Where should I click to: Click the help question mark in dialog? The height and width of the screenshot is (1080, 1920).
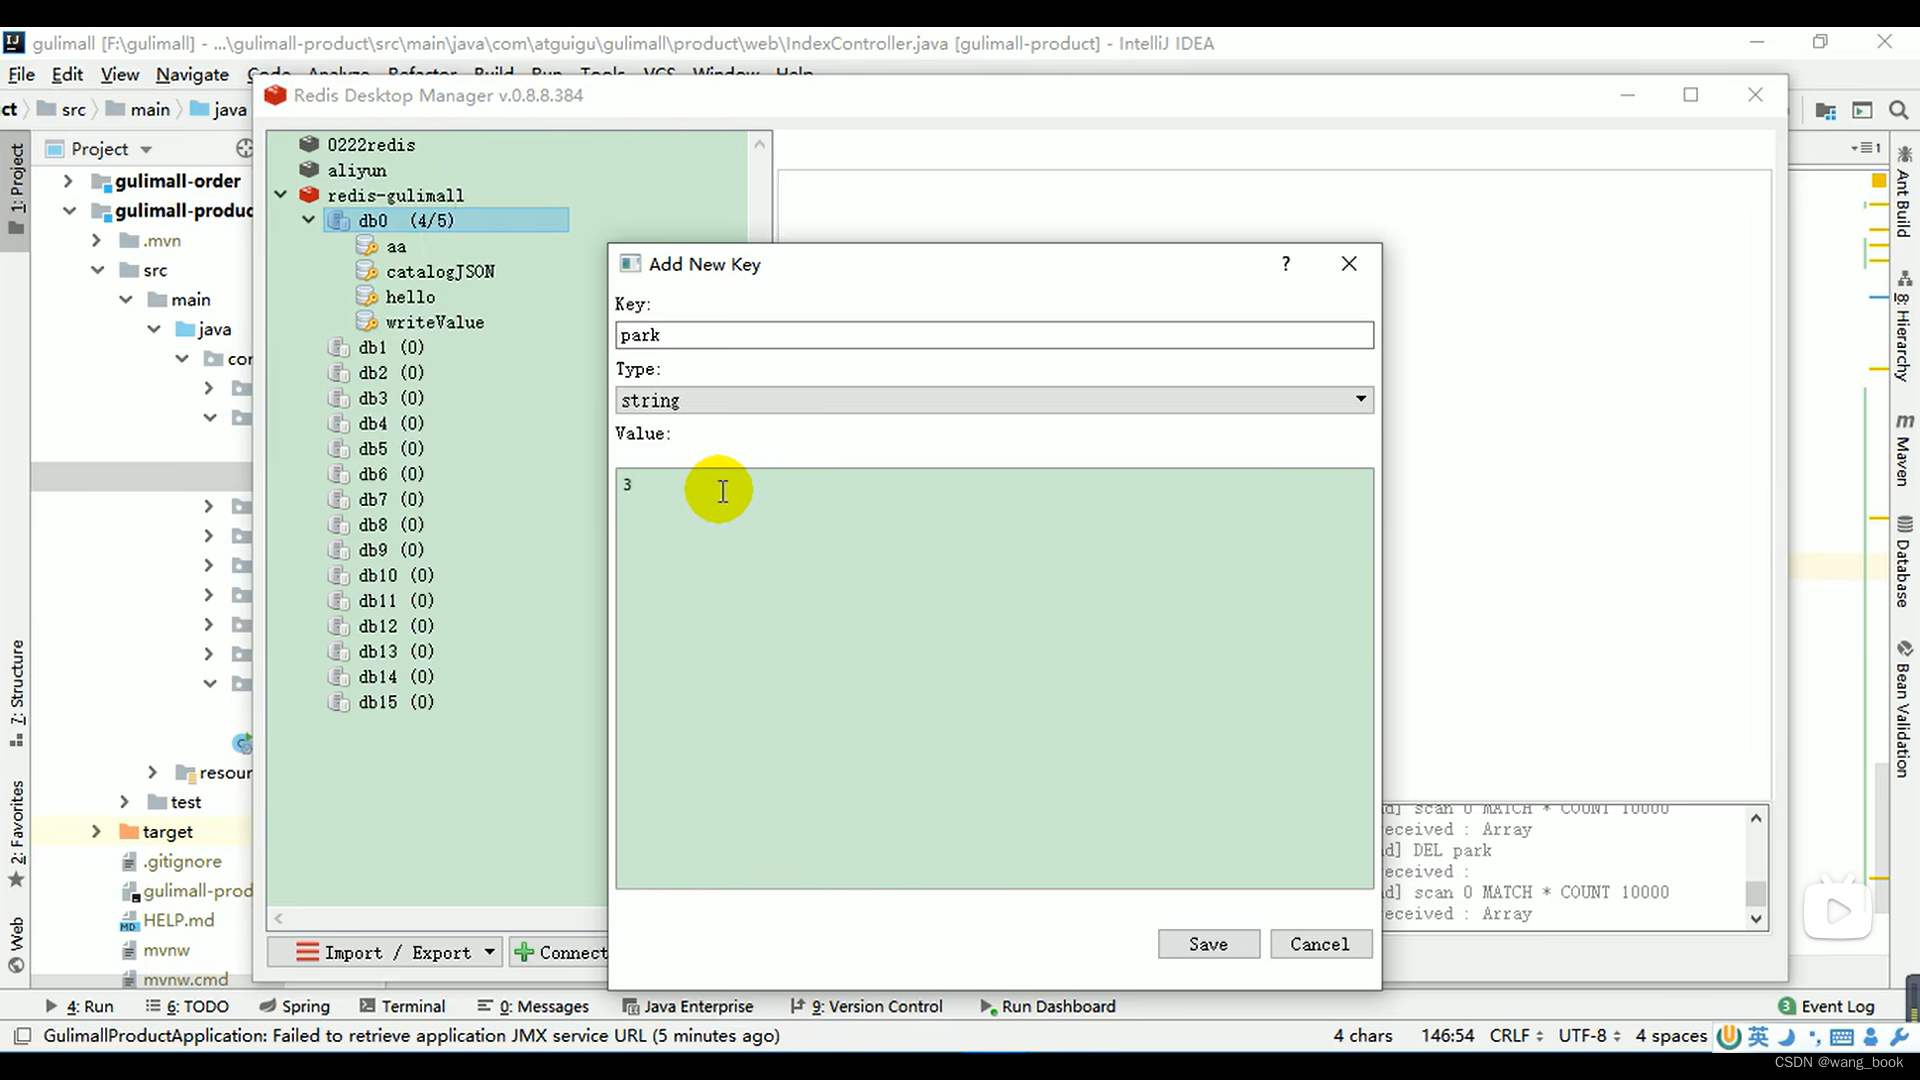pyautogui.click(x=1286, y=263)
